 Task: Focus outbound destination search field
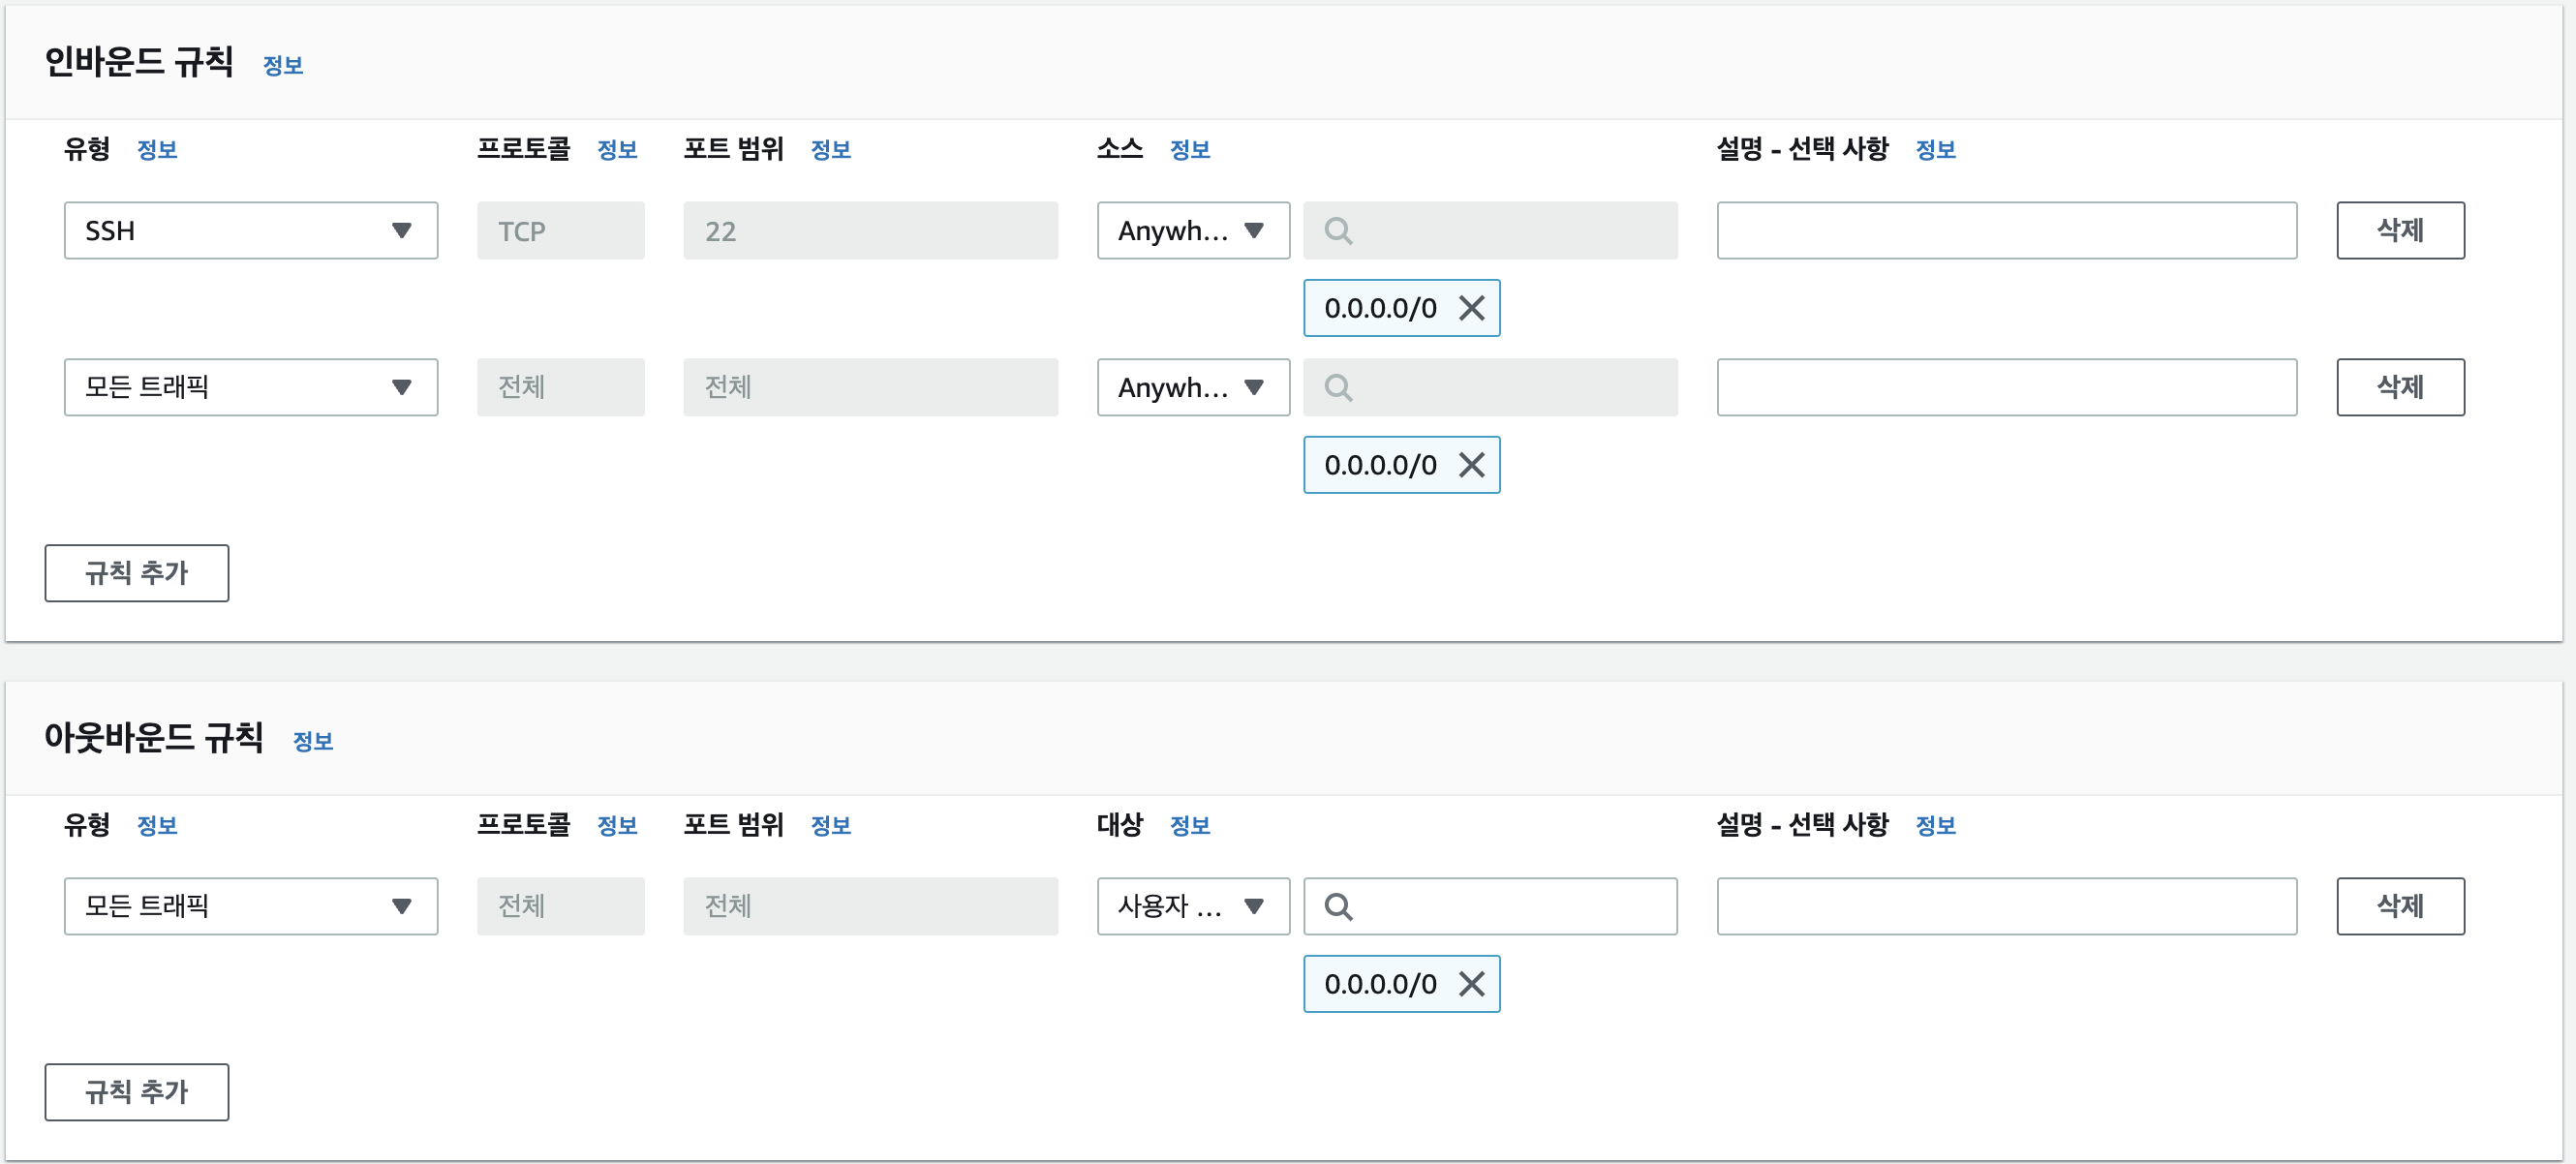pos(1510,906)
